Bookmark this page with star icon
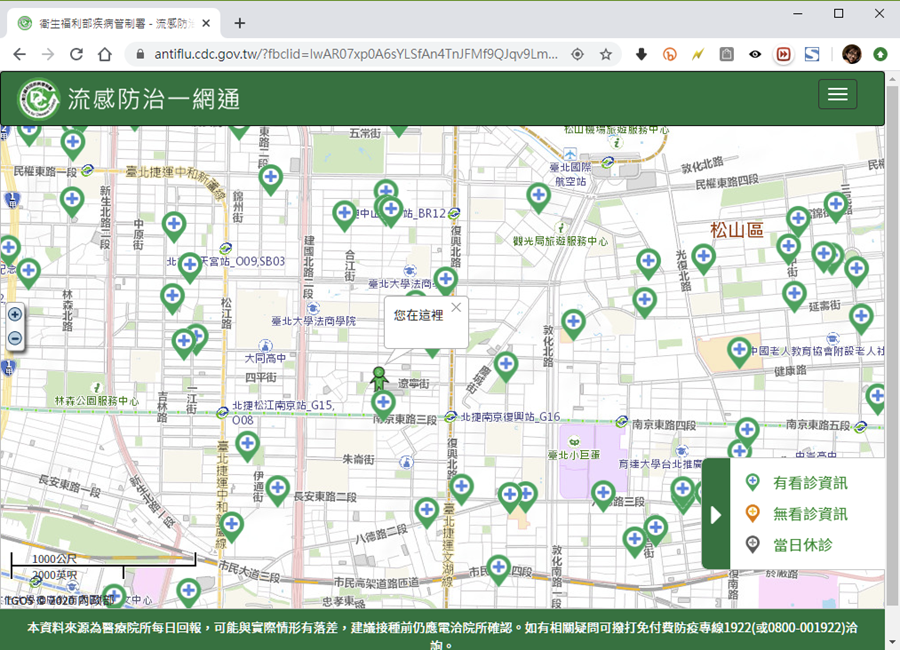This screenshot has width=900, height=650. point(605,54)
